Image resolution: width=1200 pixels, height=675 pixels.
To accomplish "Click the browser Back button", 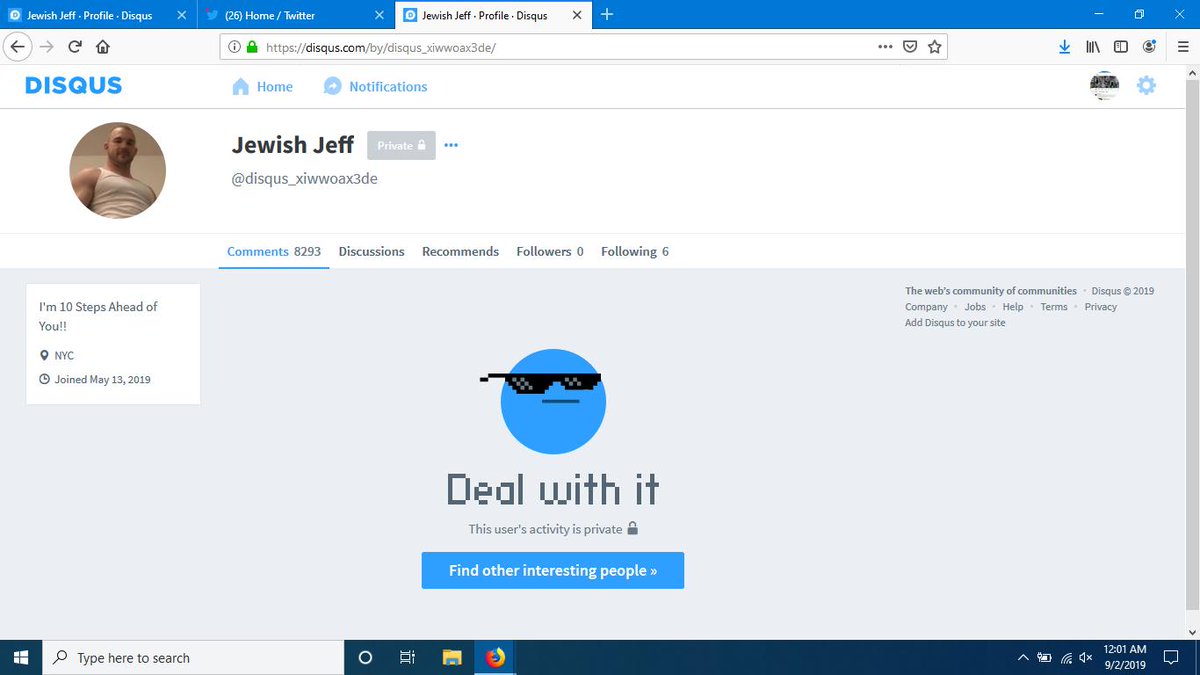I will pyautogui.click(x=19, y=46).
